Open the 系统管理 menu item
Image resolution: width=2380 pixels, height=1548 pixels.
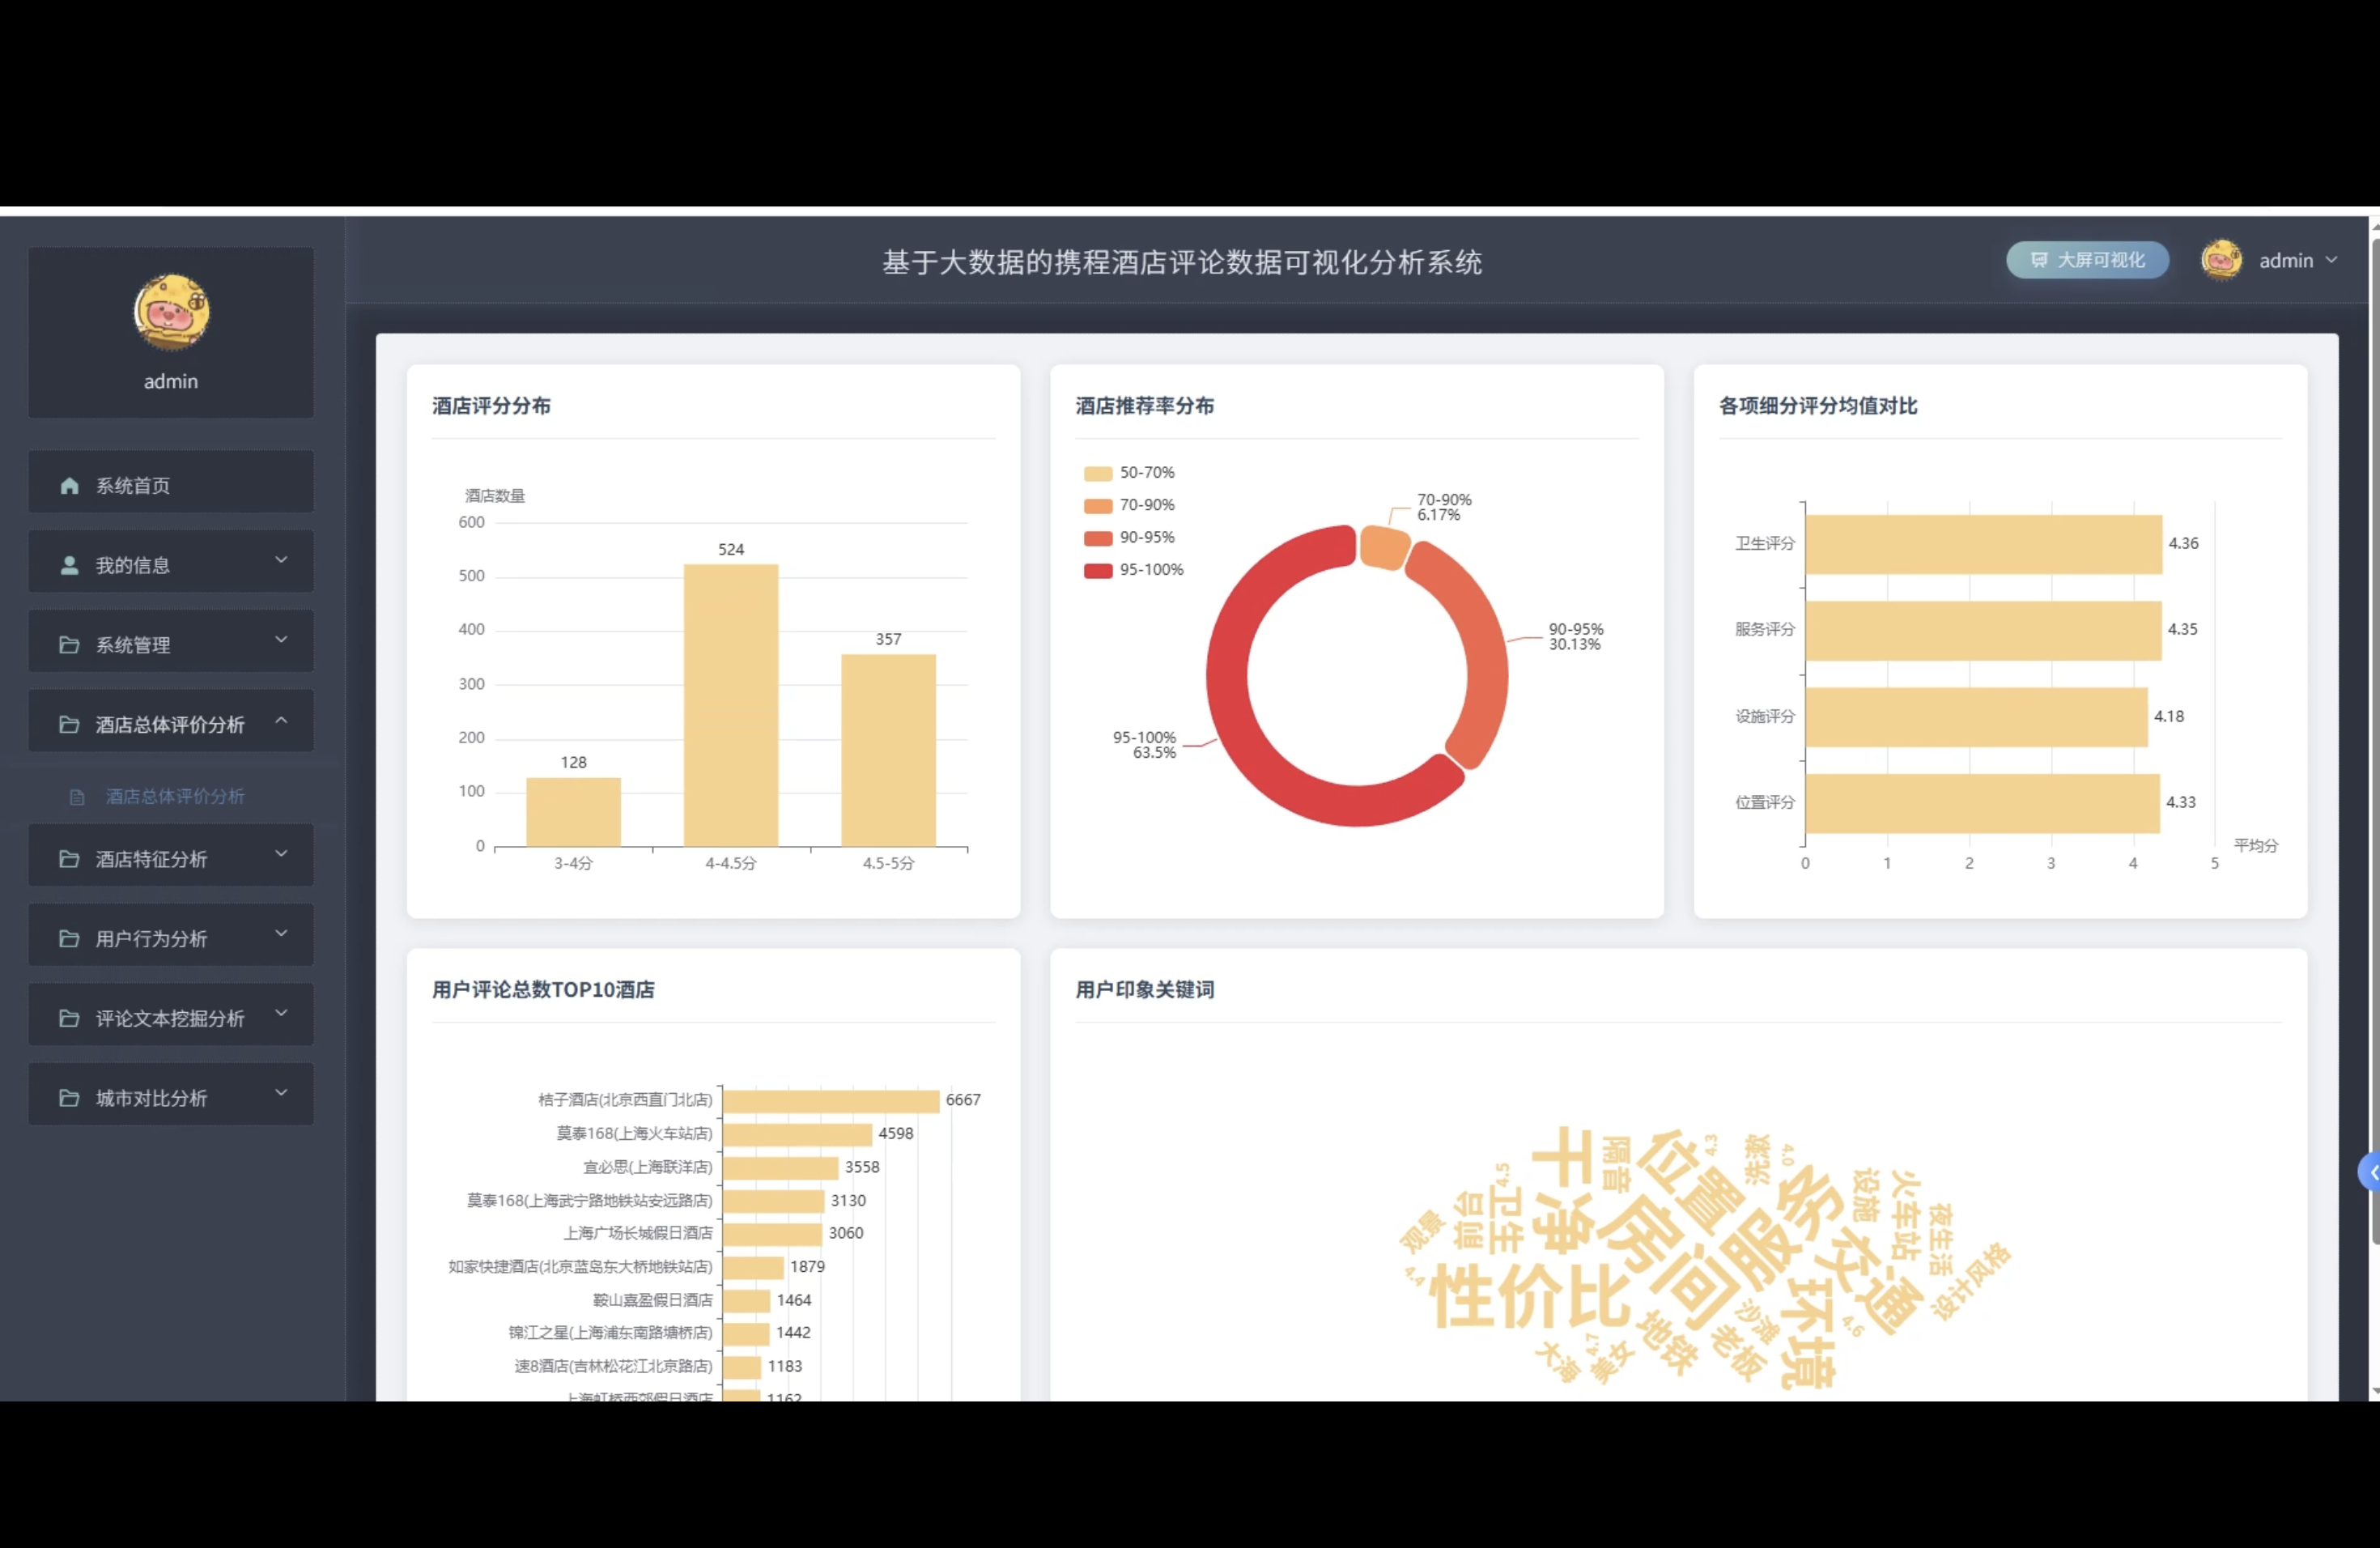tap(171, 641)
